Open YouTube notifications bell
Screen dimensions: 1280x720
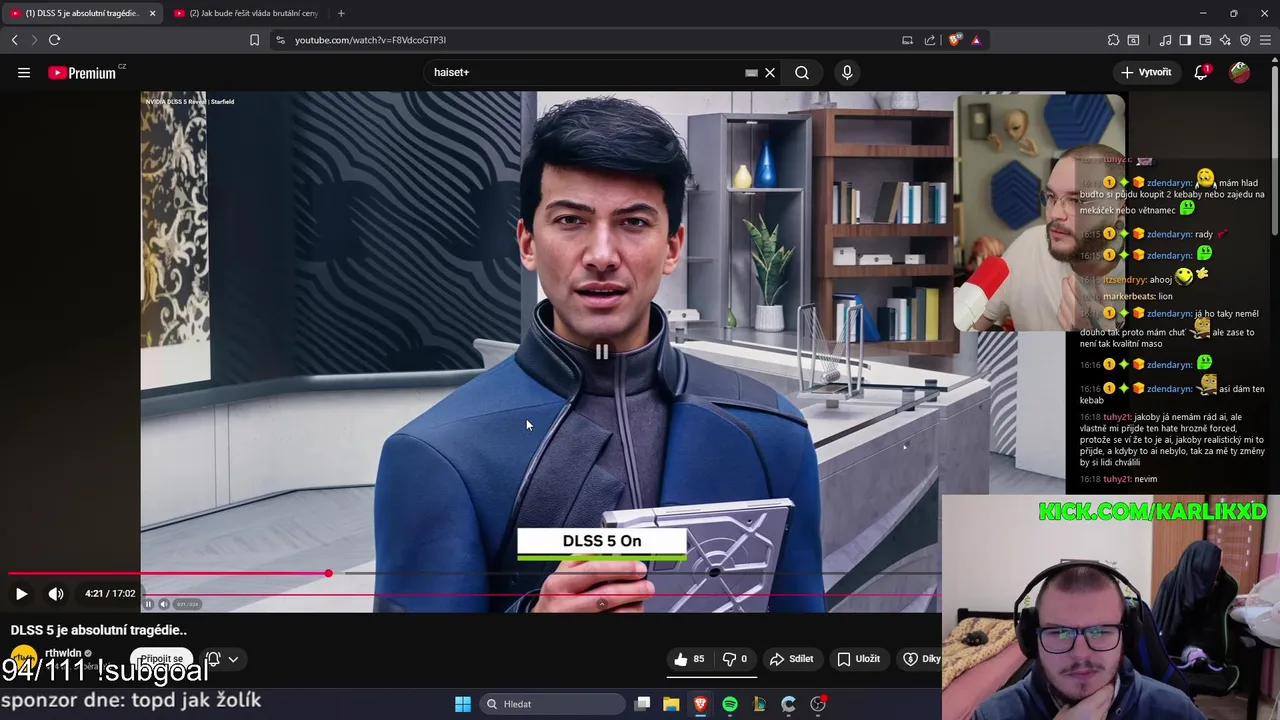pos(1201,72)
